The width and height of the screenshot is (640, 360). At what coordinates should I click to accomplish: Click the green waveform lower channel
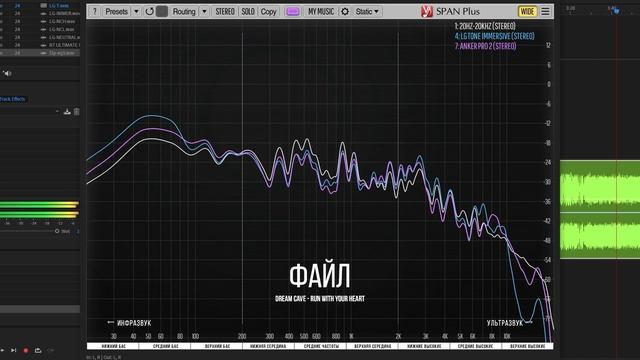coord(600,236)
